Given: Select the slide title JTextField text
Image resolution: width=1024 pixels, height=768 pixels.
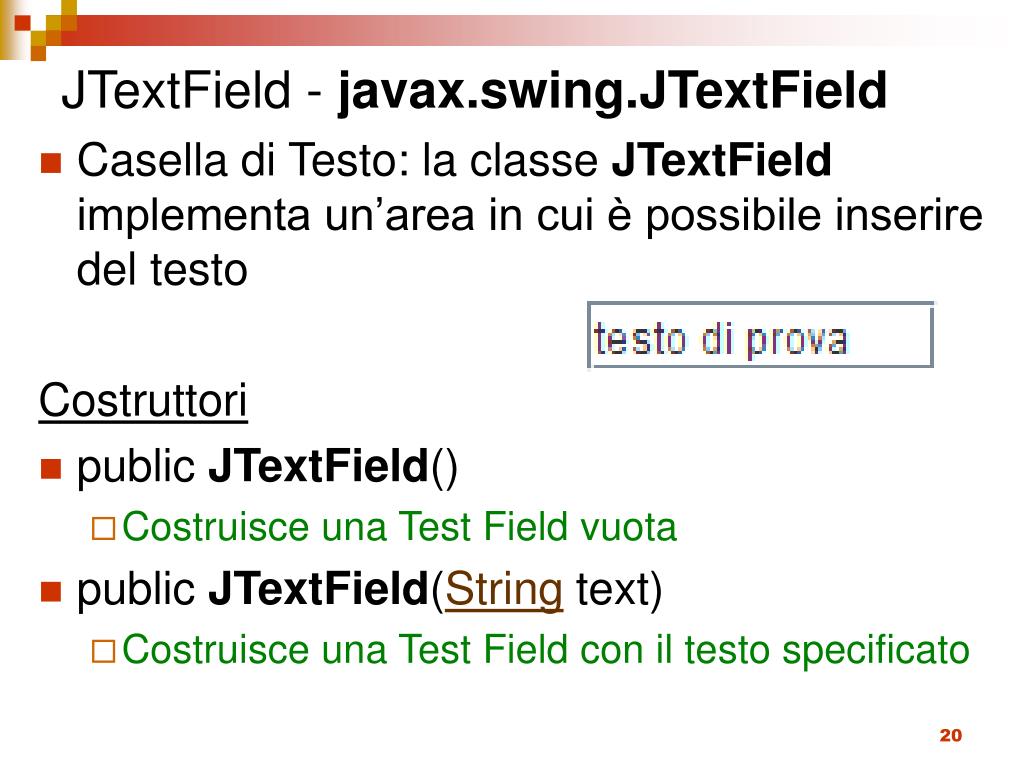Looking at the screenshot, I should pyautogui.click(x=176, y=90).
